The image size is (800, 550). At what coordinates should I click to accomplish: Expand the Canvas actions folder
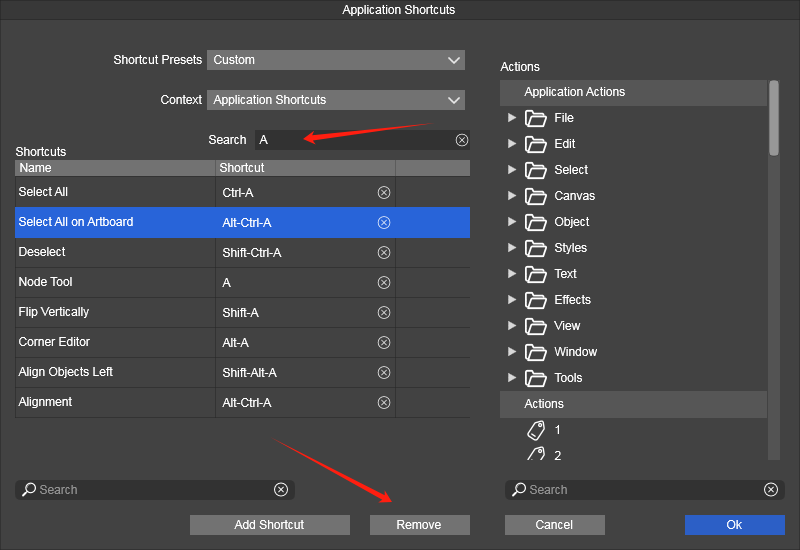512,196
